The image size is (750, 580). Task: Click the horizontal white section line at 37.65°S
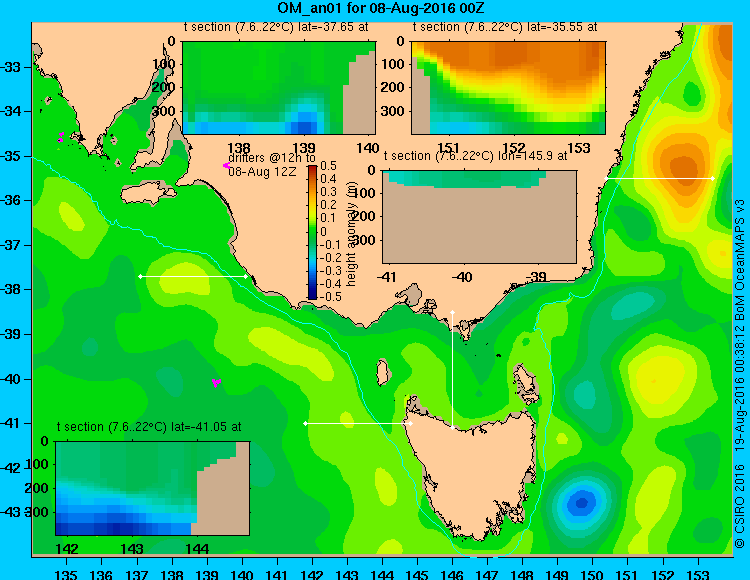pos(193,276)
